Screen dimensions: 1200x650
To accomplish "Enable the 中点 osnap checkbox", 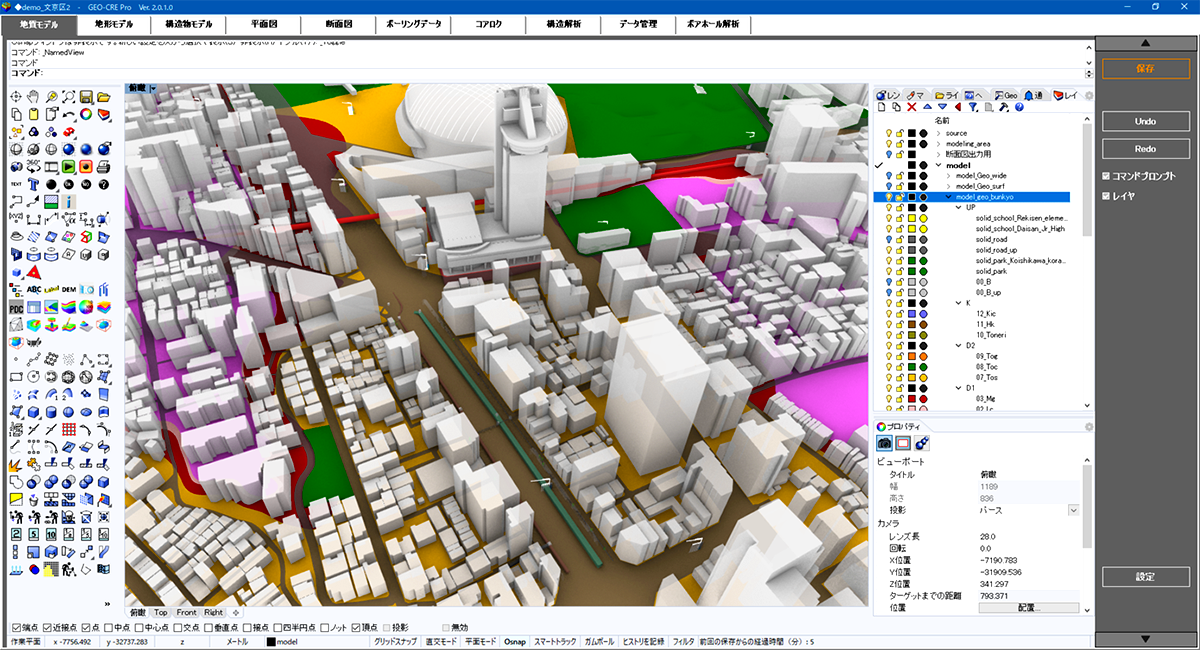I will tap(108, 627).
